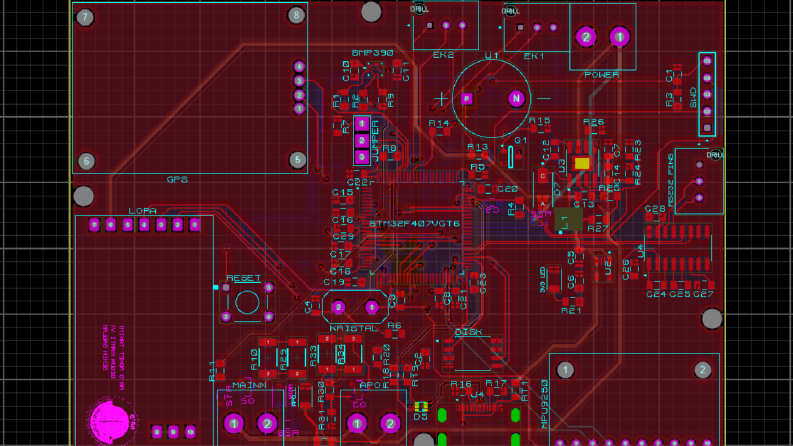Select pad 1 of the POWER connector
The image size is (793, 446).
point(619,37)
